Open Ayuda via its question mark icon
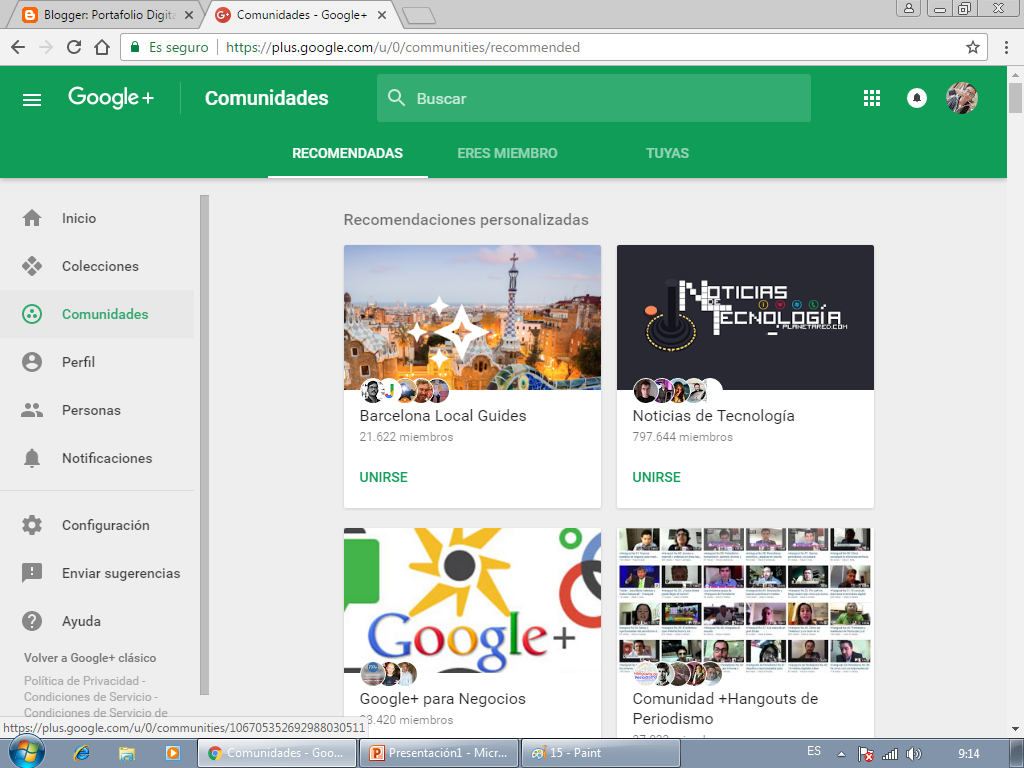The height and width of the screenshot is (768, 1024). click(x=30, y=621)
